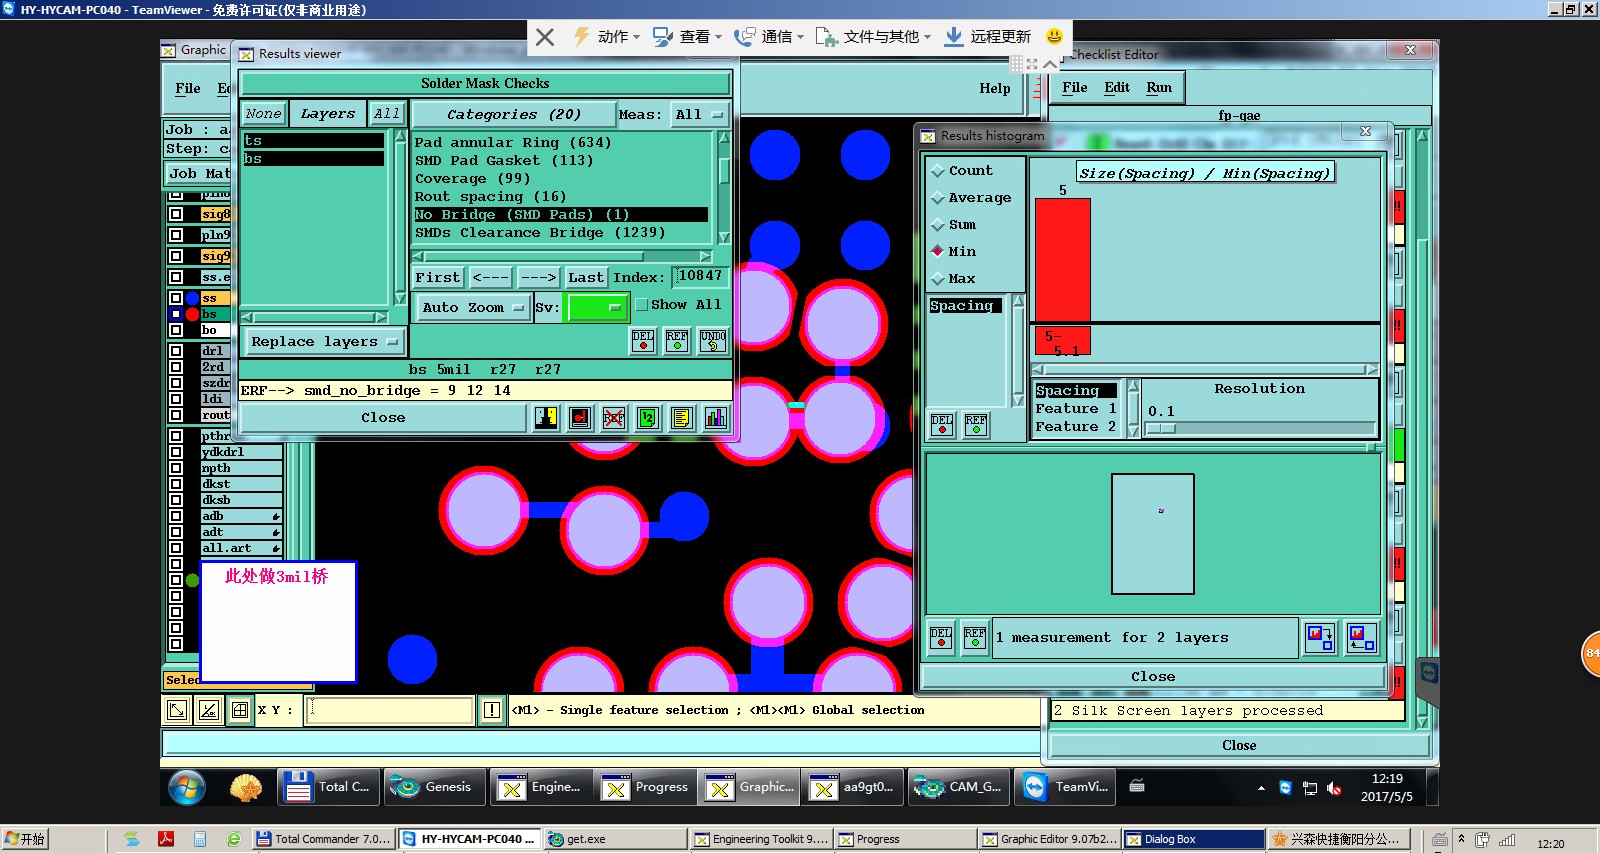Click second blue-square transfer icon in histogram
1600x853 pixels.
(1361, 638)
